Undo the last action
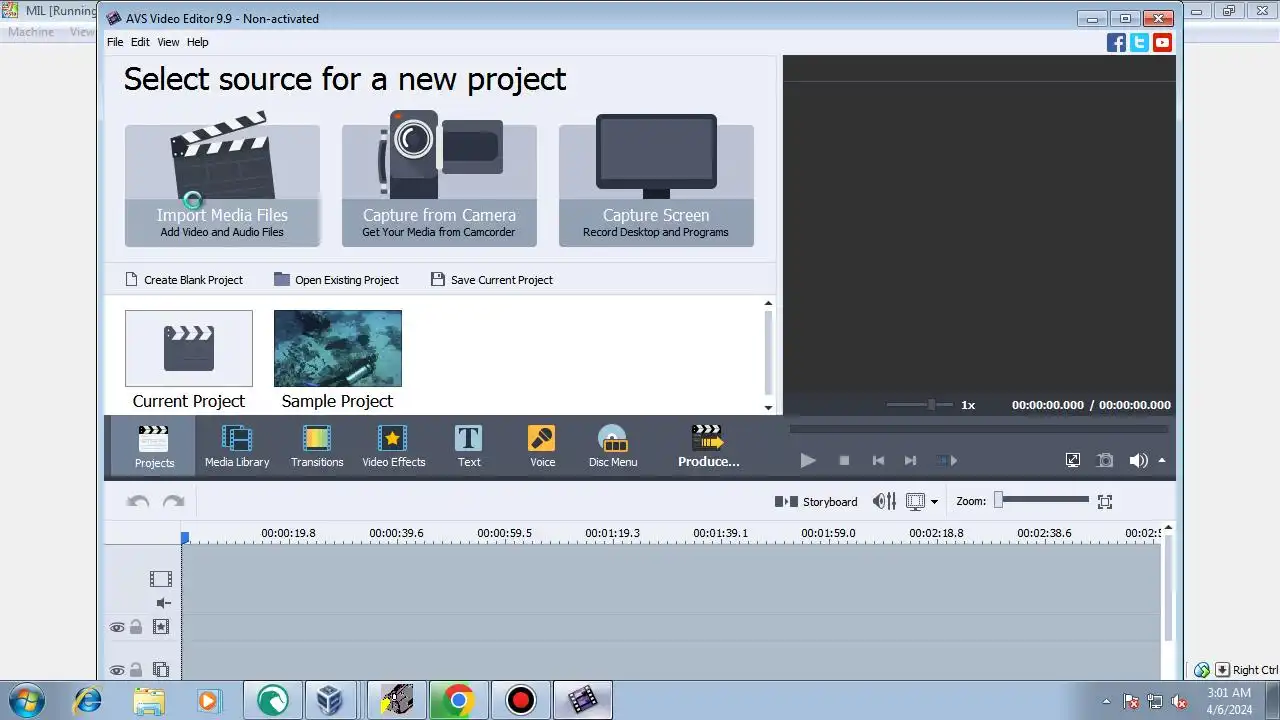1280x720 pixels. point(138,501)
